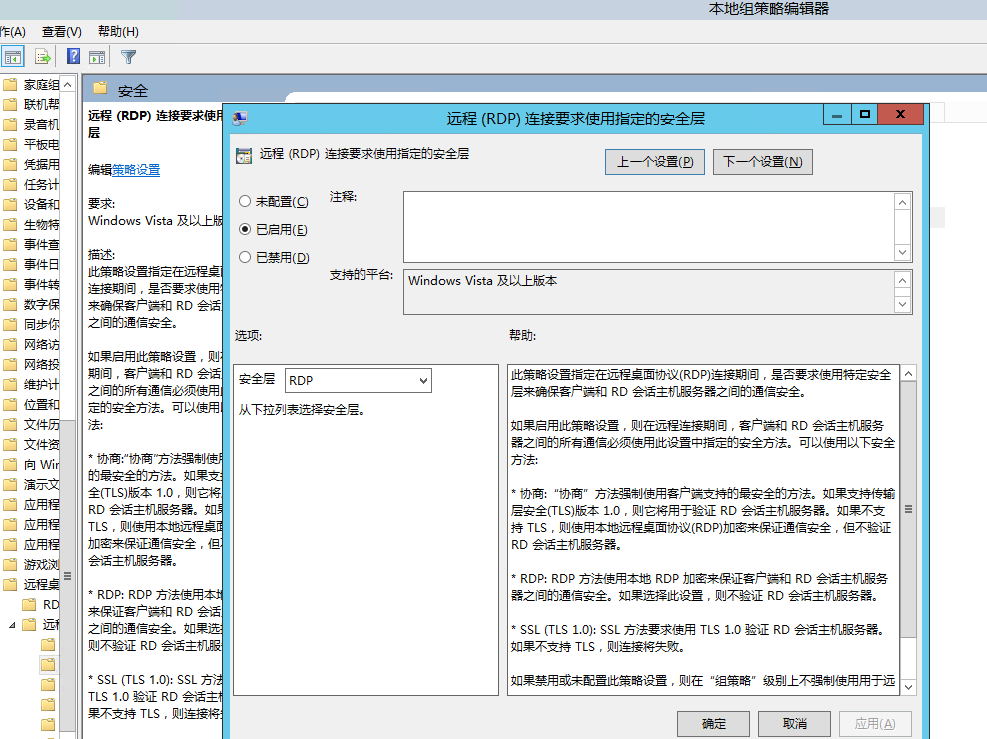987x739 pixels.
Task: Click the help text scrollbar thumb
Action: click(908, 509)
